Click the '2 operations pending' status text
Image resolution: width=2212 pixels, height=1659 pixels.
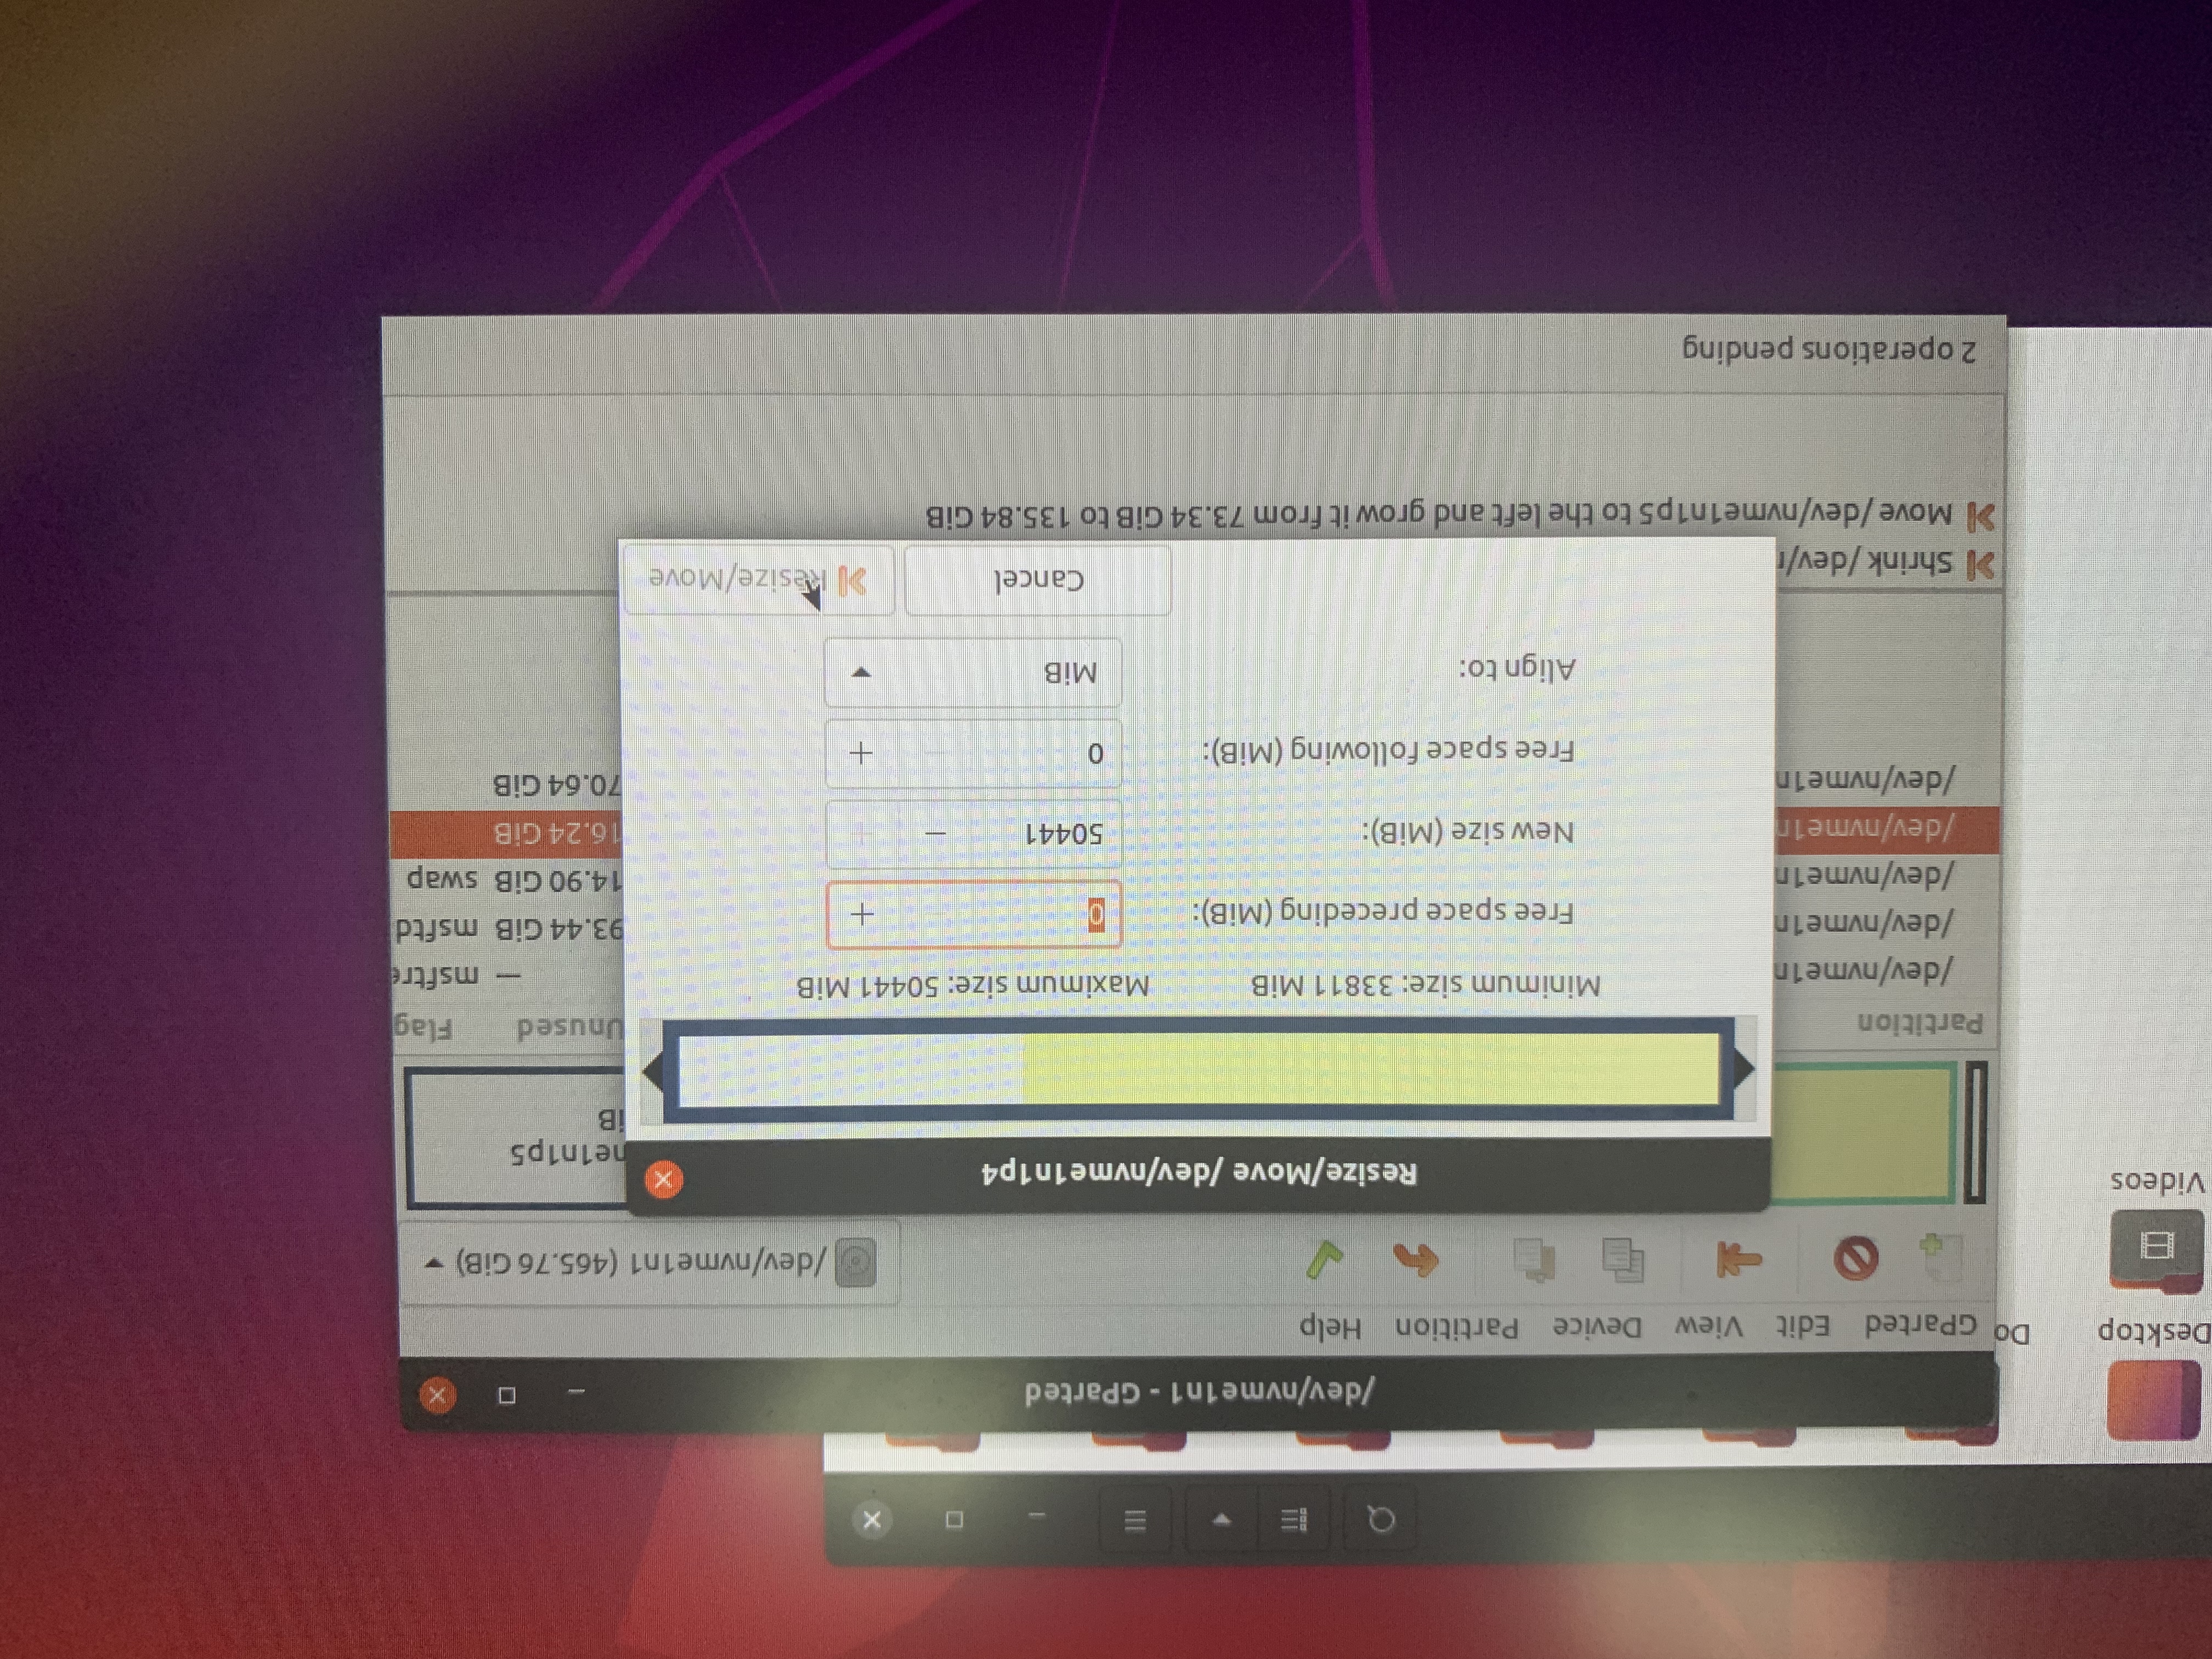coord(1828,349)
